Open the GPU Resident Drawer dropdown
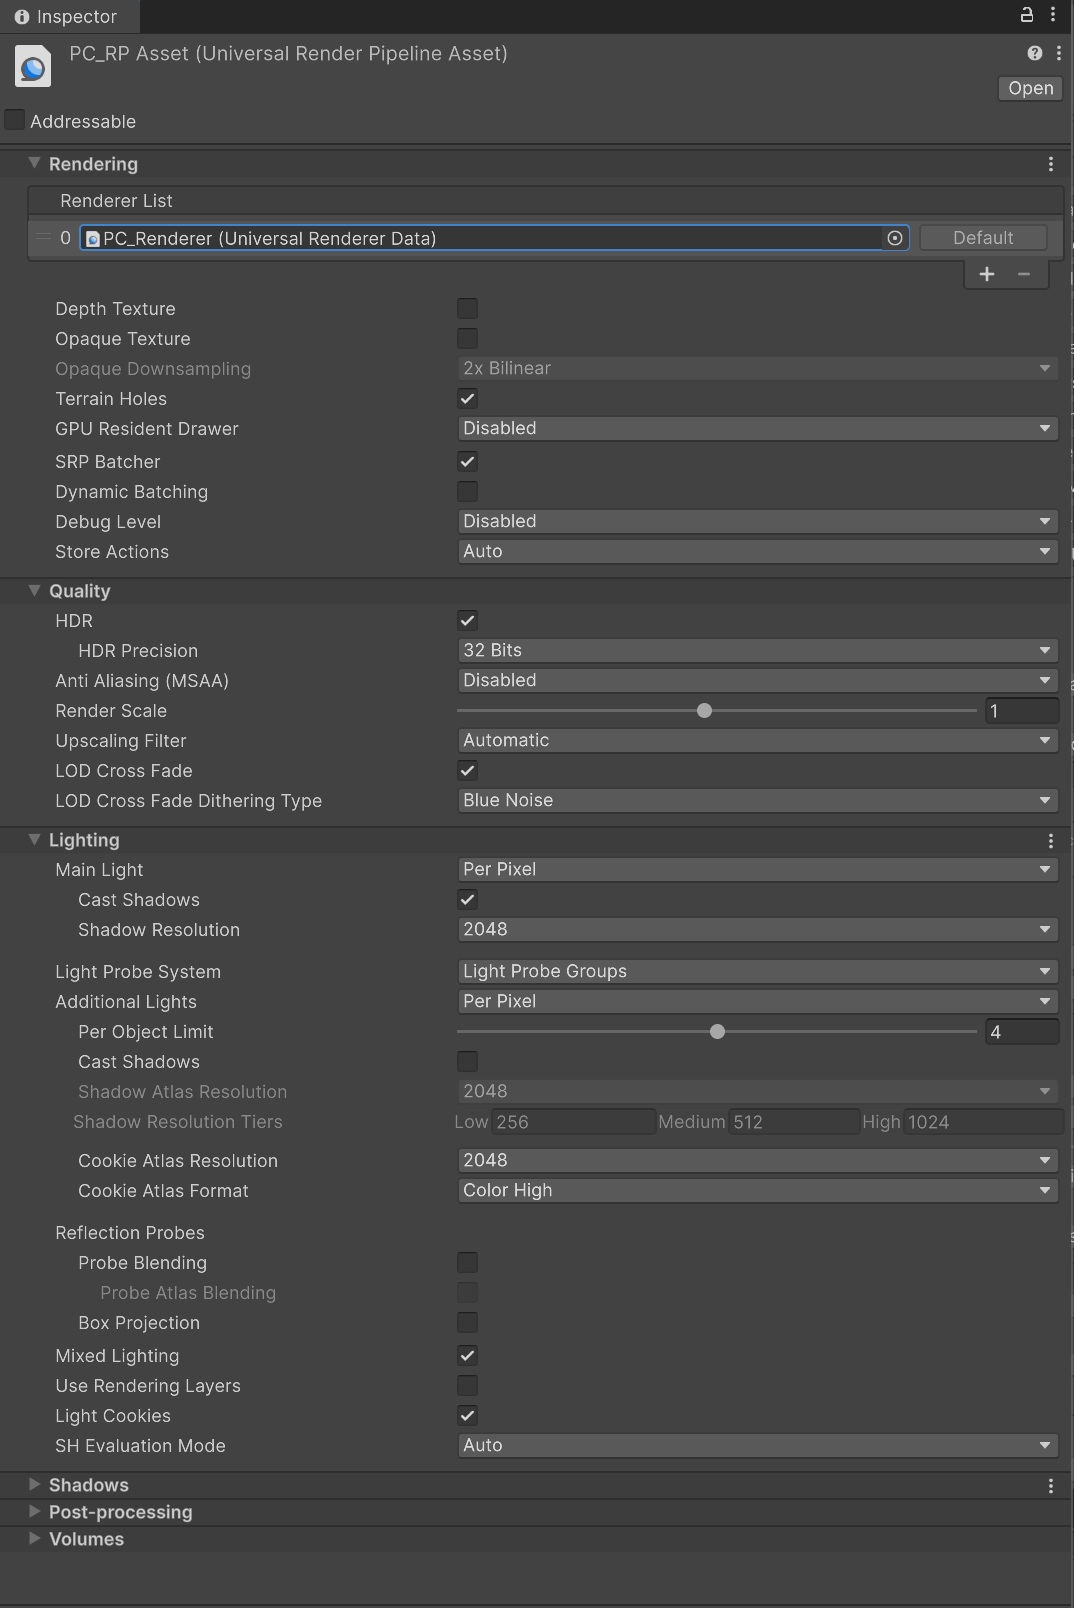The height and width of the screenshot is (1608, 1074). tap(757, 428)
